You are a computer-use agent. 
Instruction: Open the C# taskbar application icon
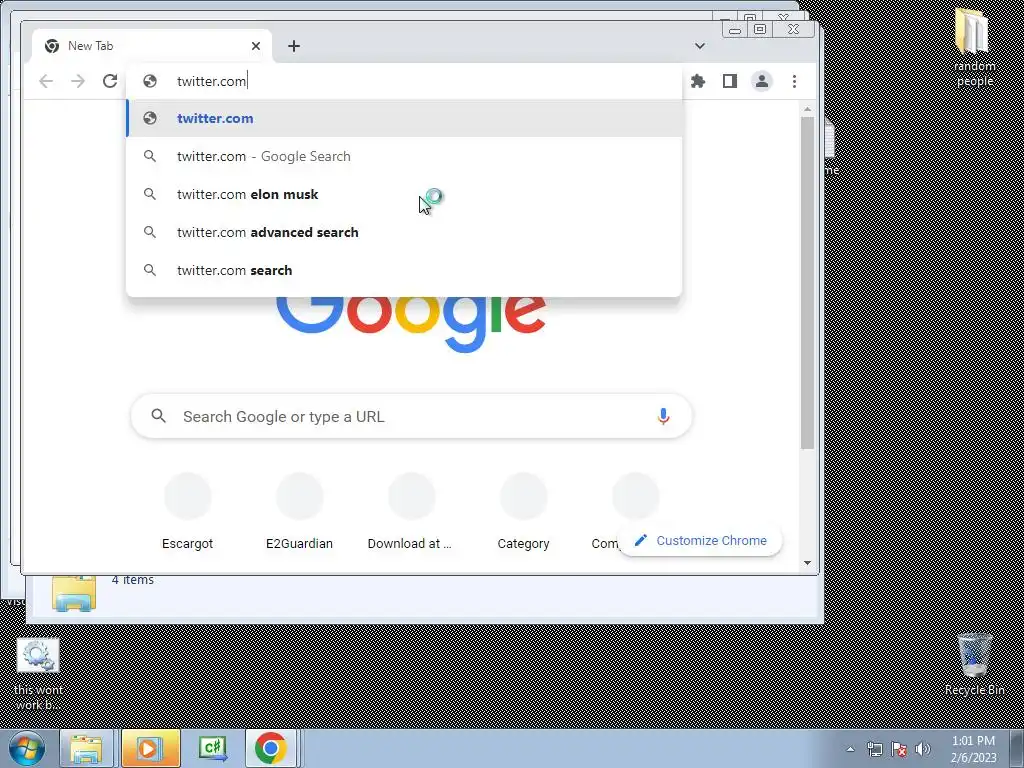pos(214,748)
